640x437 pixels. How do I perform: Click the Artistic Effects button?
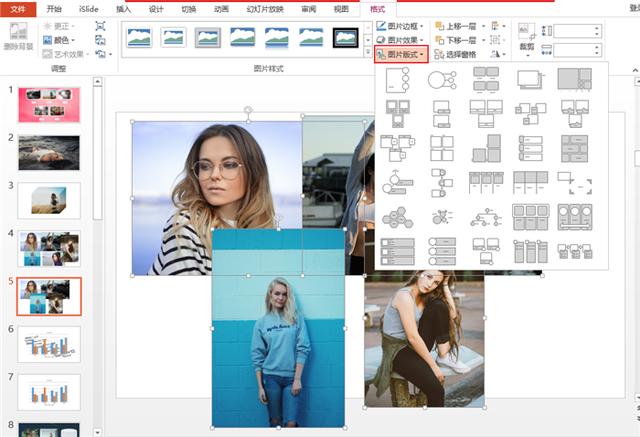65,54
